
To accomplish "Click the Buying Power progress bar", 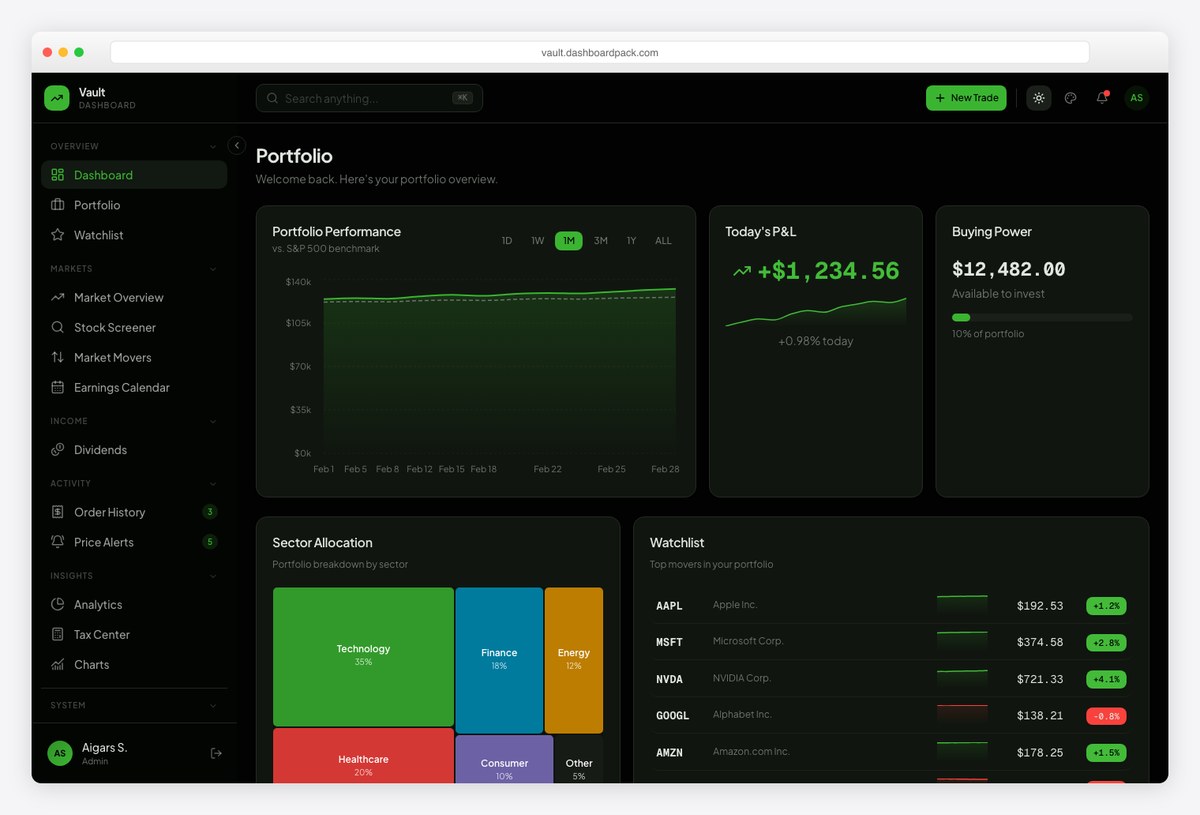I will pos(1042,317).
